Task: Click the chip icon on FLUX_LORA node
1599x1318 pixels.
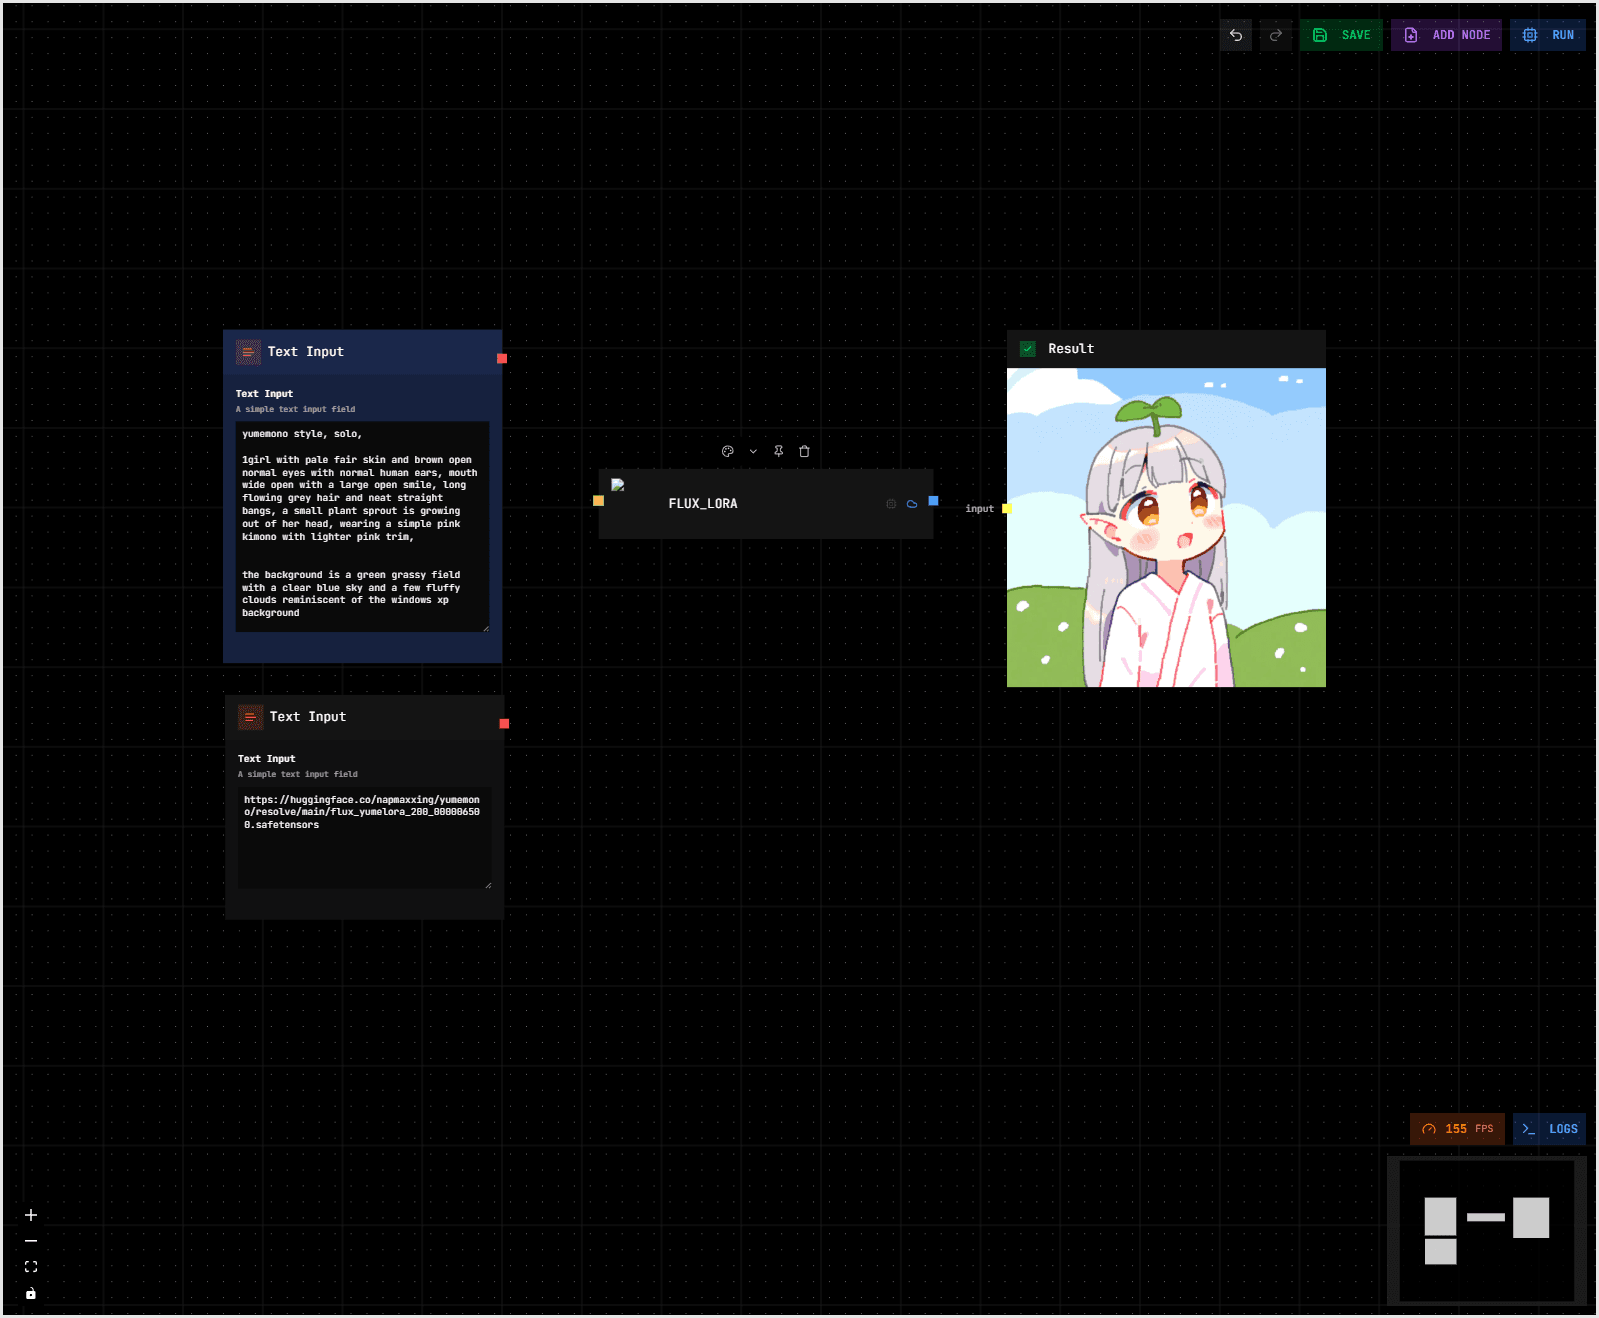Action: 891,504
